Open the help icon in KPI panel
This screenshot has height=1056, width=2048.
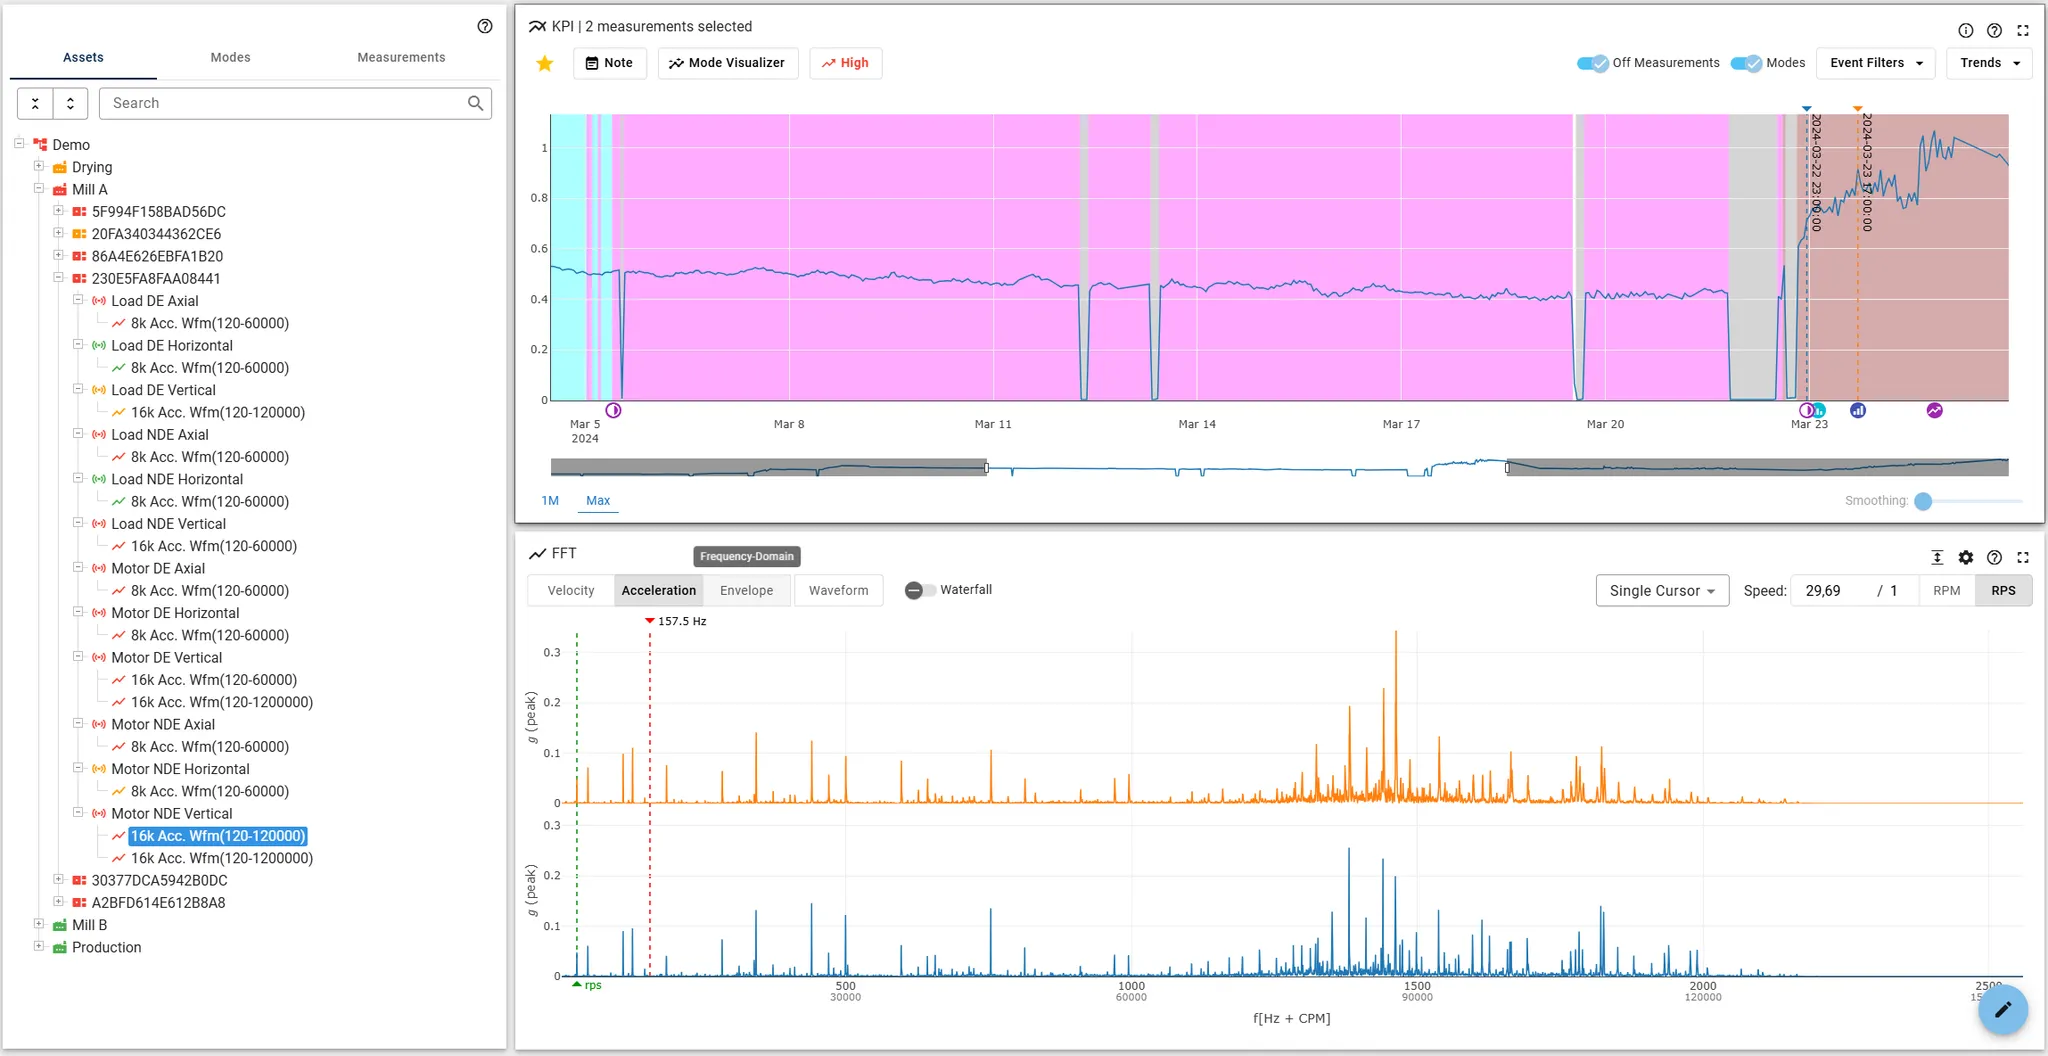[x=1994, y=31]
